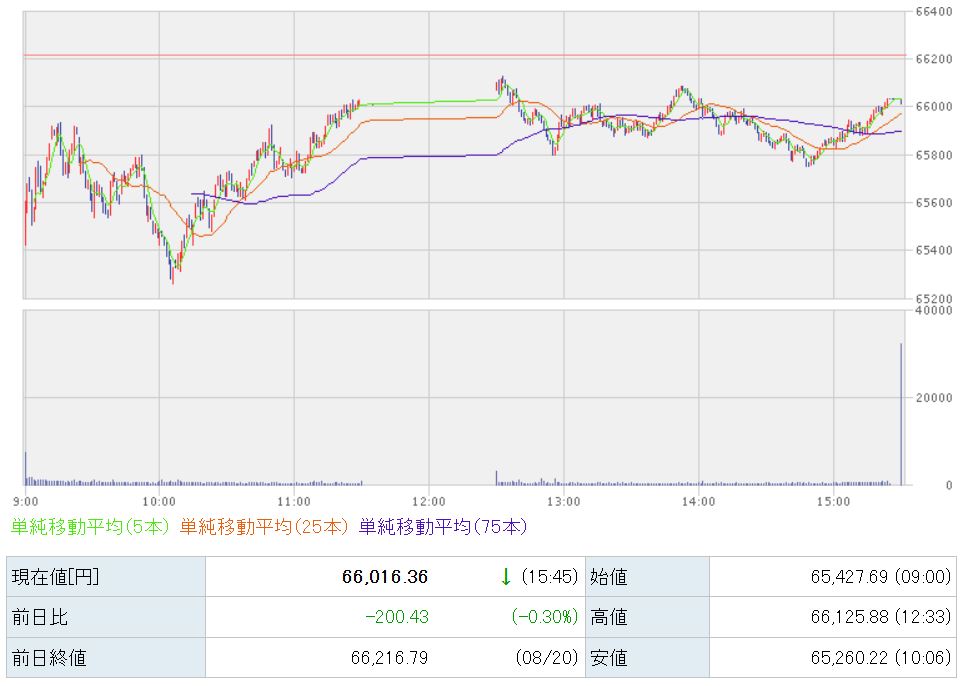This screenshot has width=961, height=686.
Task: Click the 高値 header cell
Action: tap(647, 617)
